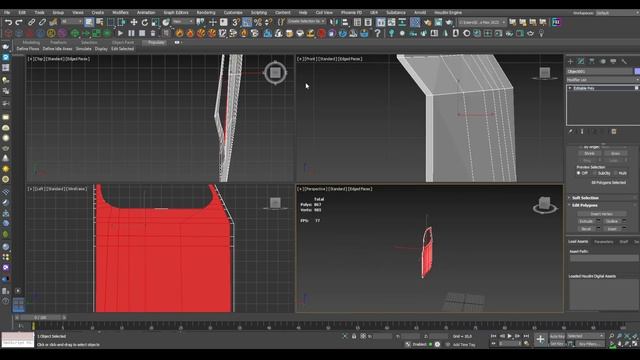Open the Modify panel tab icon
This screenshot has height=360, width=640.
(x=581, y=61)
